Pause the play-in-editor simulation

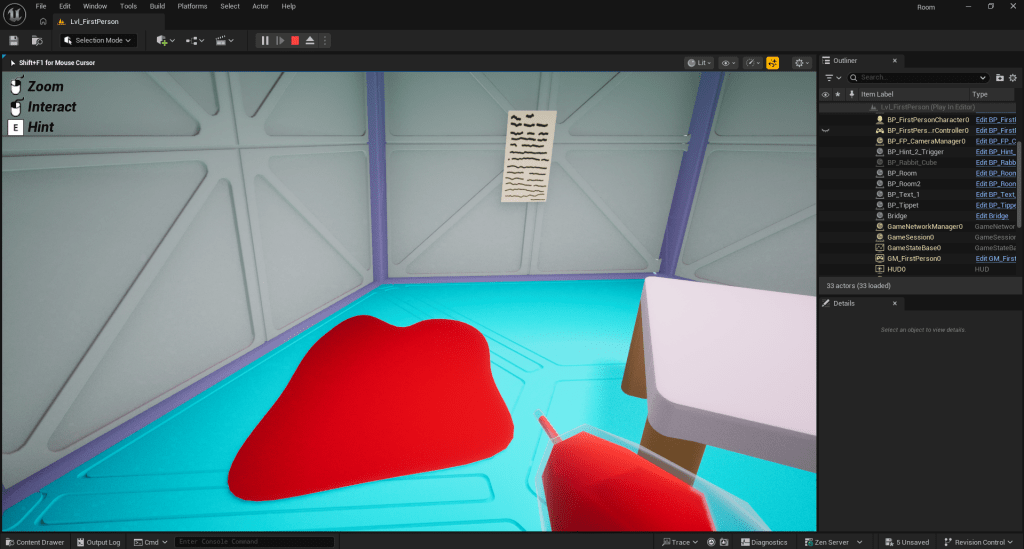click(265, 40)
